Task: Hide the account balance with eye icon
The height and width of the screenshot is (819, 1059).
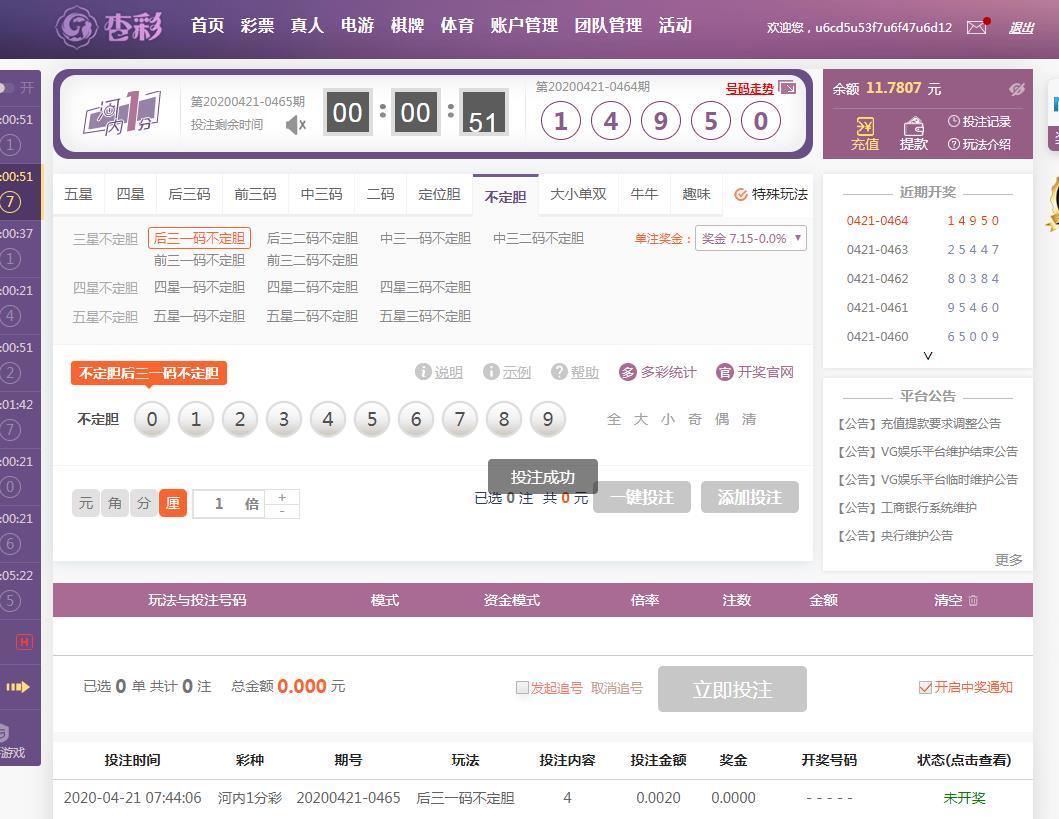Action: click(1016, 89)
